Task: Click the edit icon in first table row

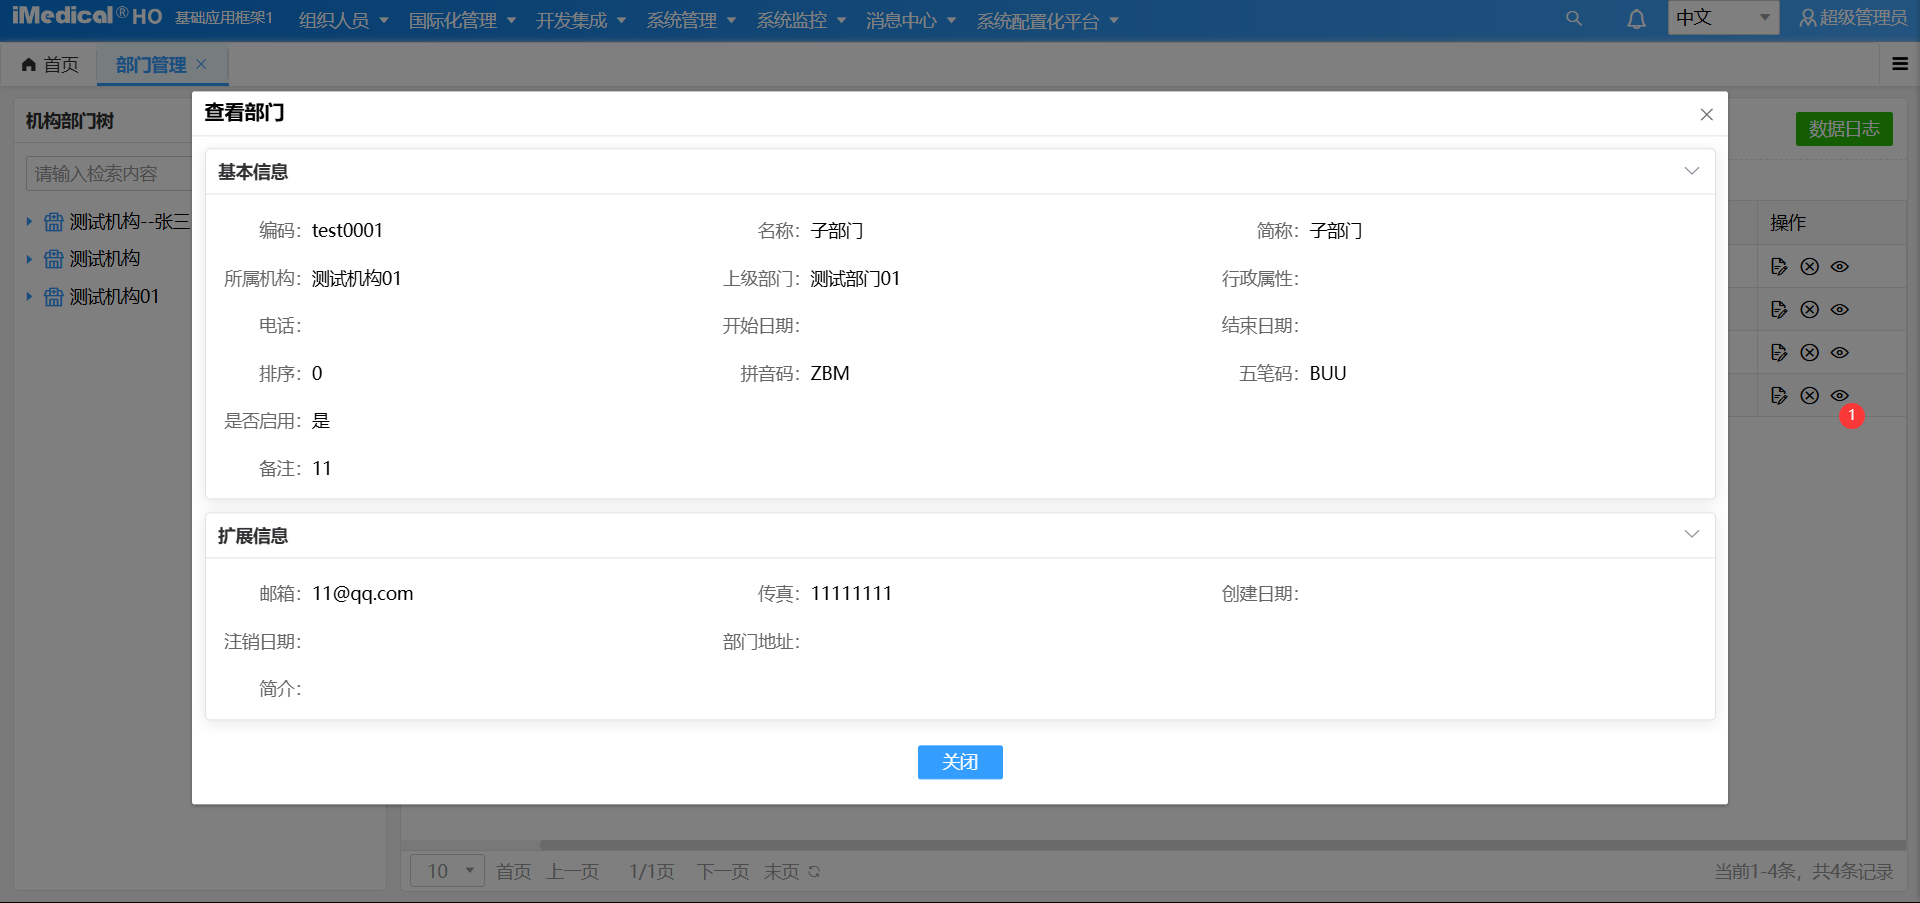Action: click(x=1779, y=267)
